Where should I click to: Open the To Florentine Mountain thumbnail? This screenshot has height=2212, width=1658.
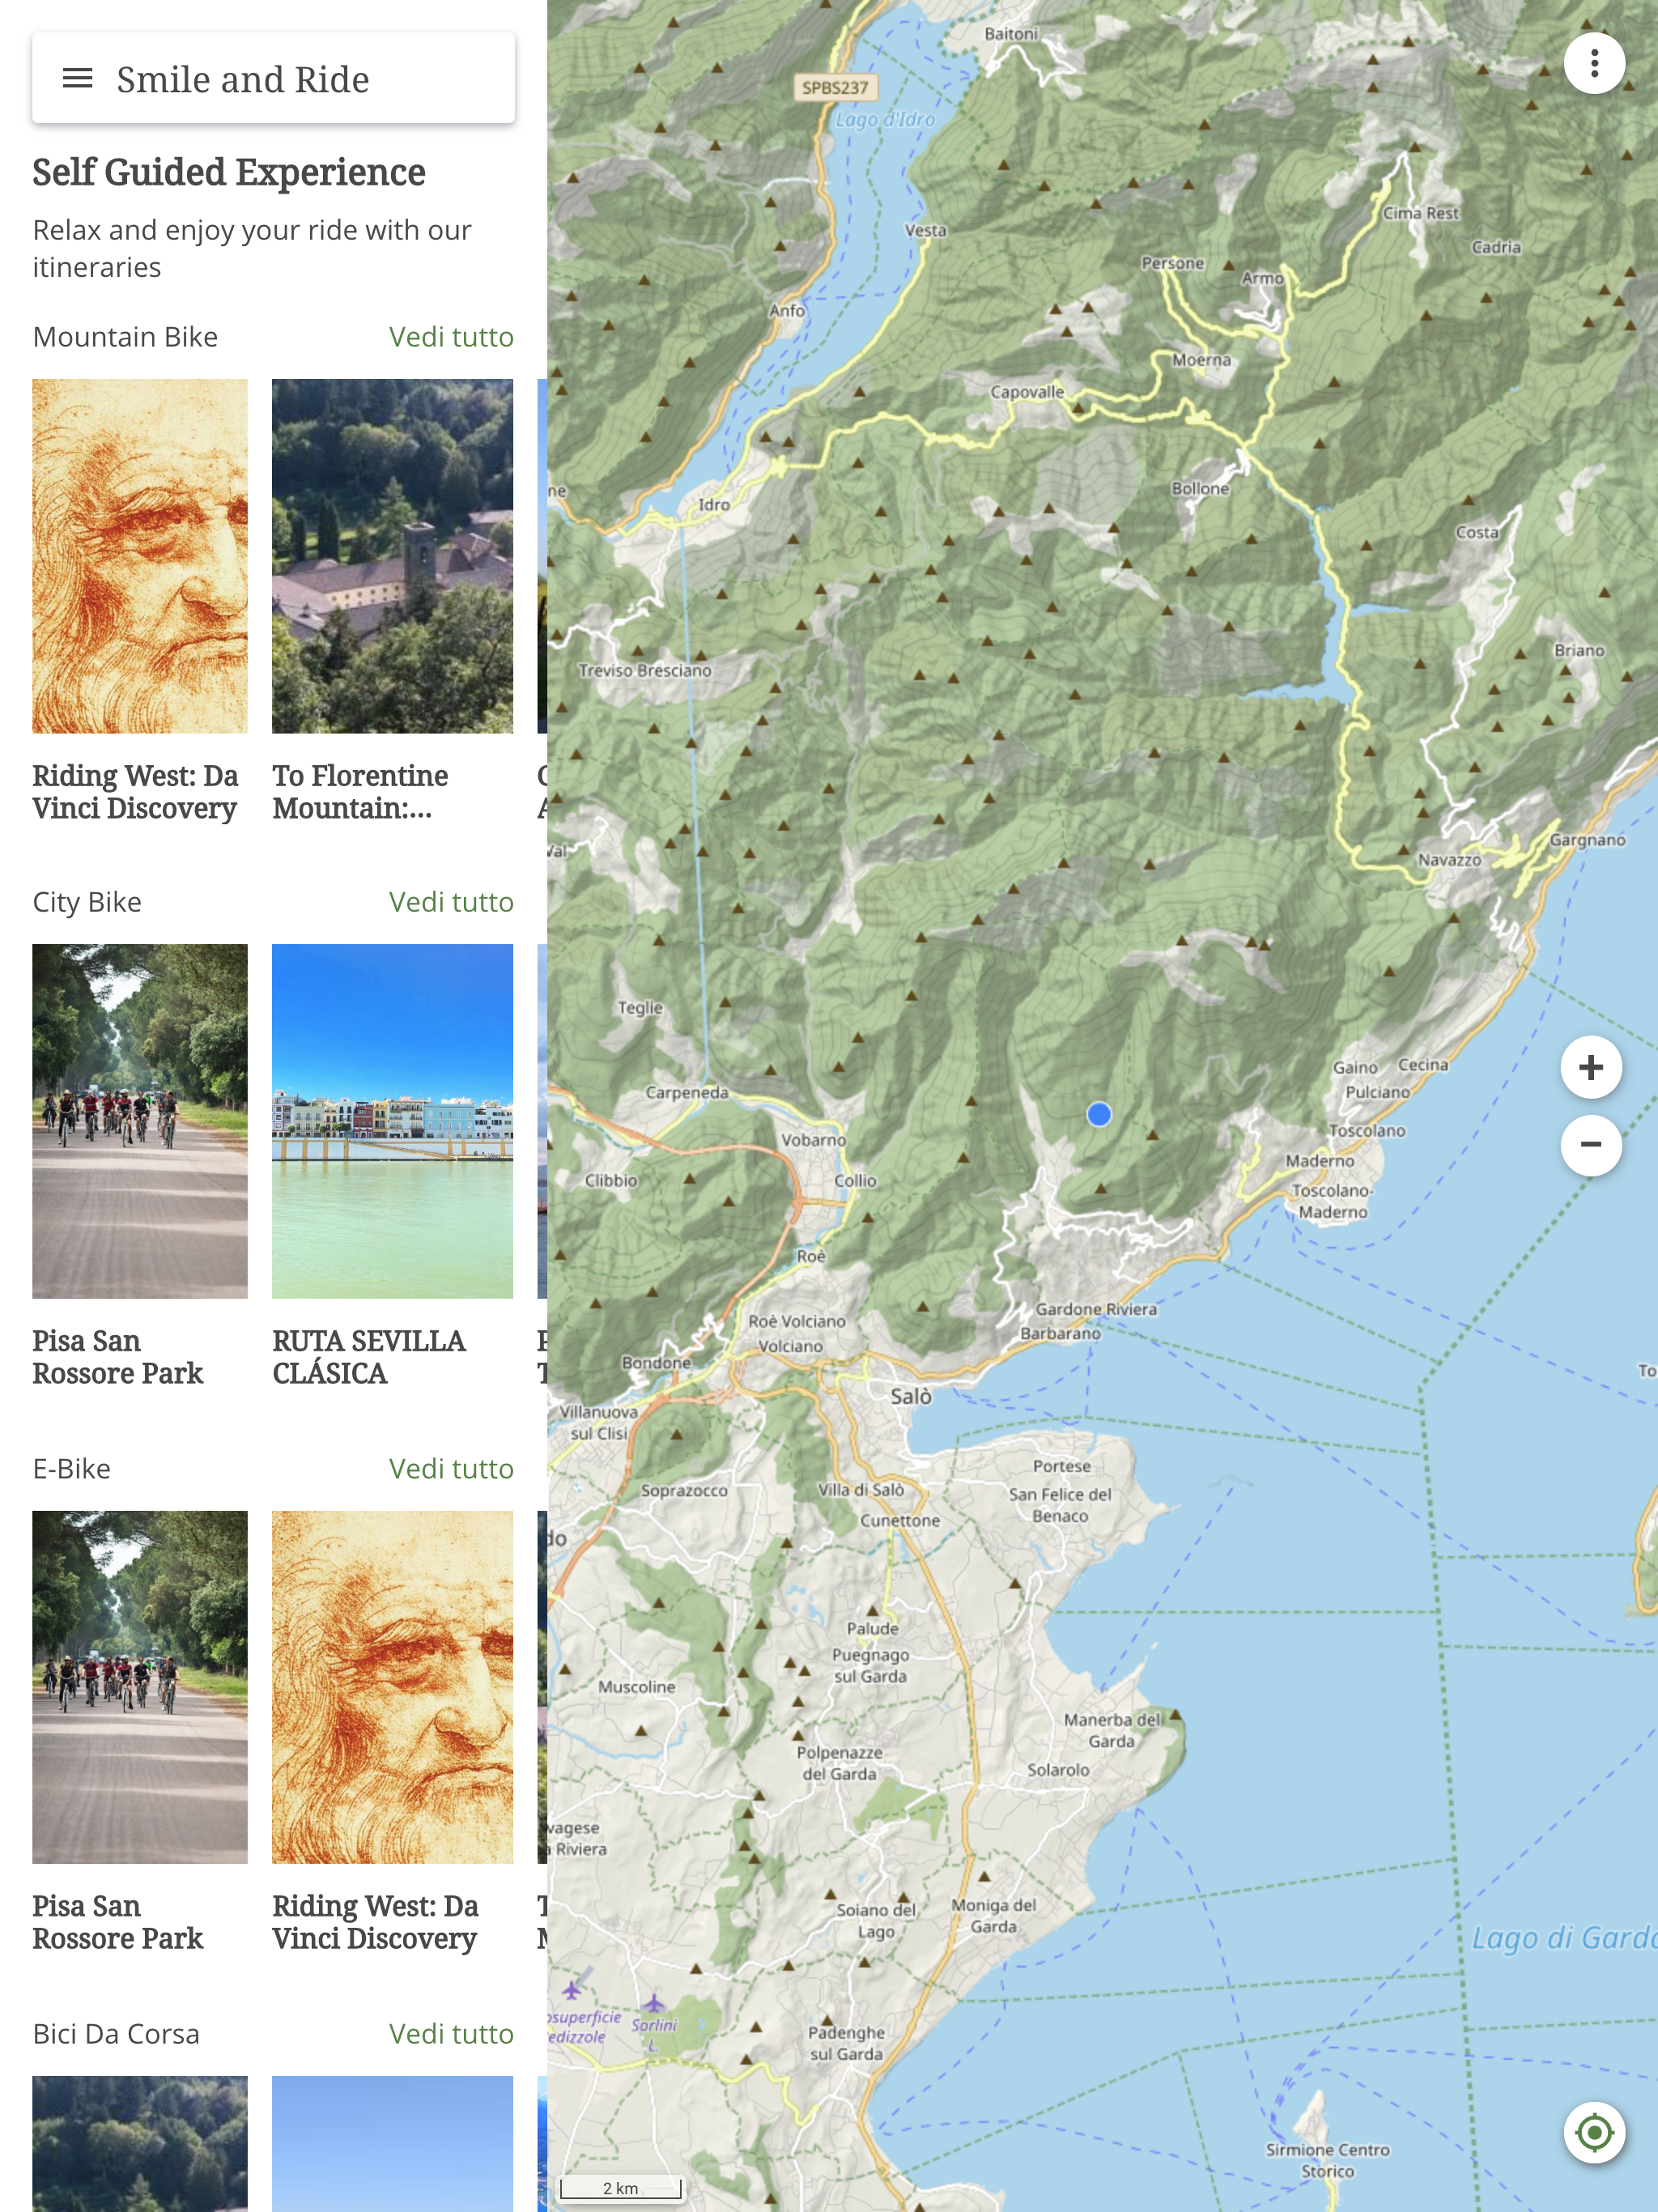pos(393,556)
